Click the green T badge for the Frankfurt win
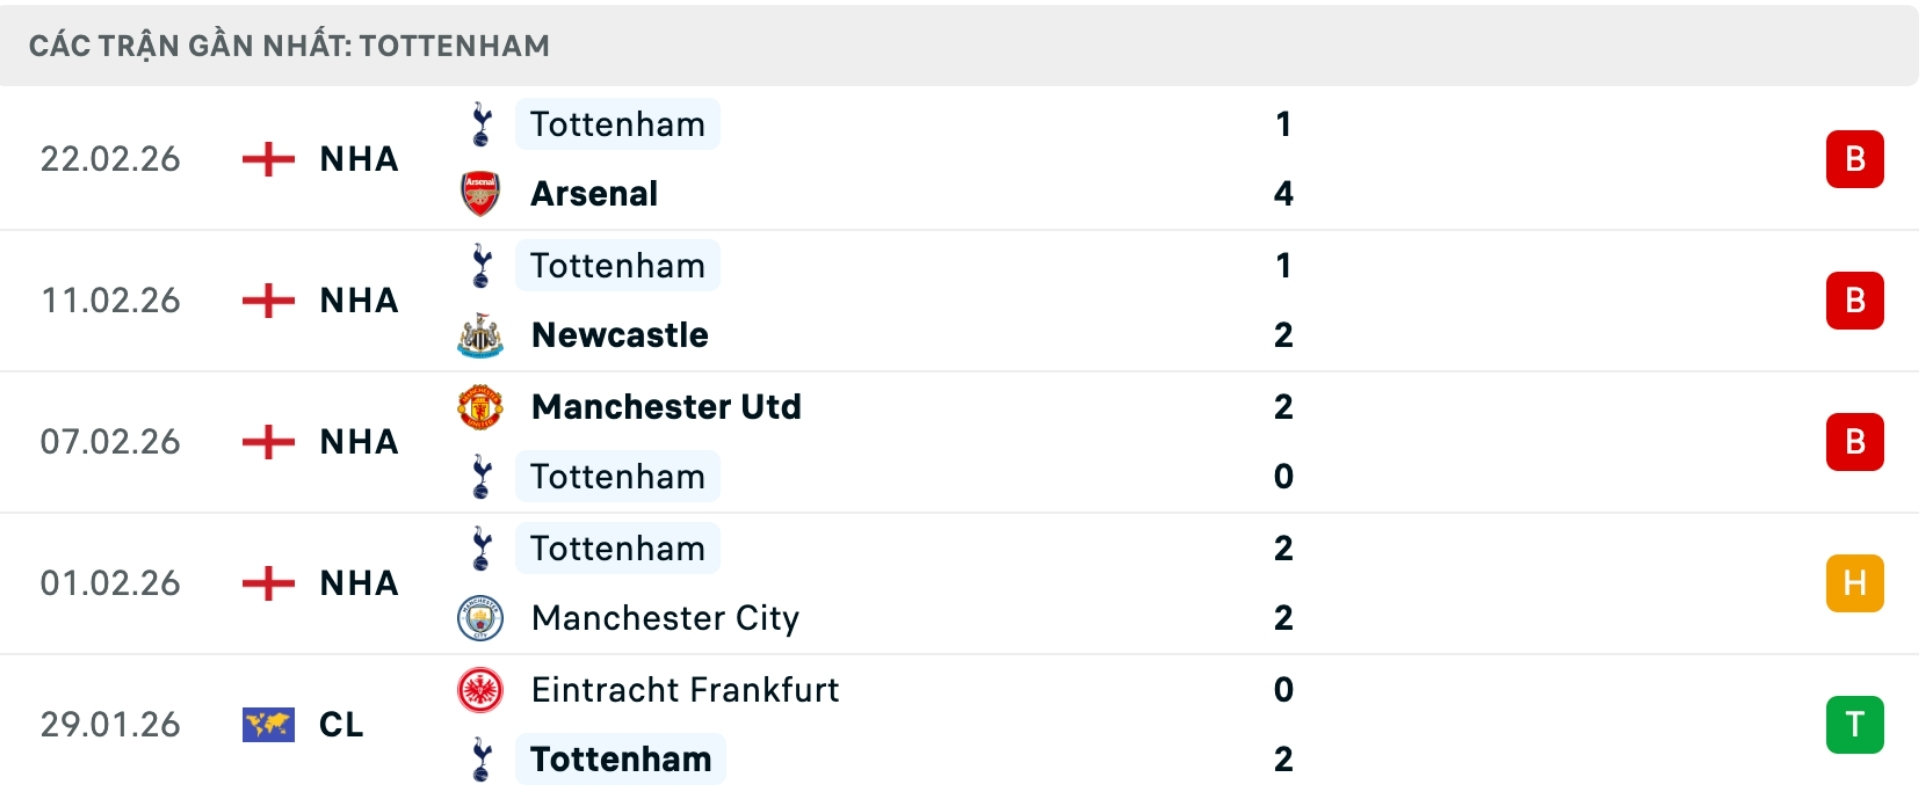Screen dimensions: 1920x792 coord(1855,724)
